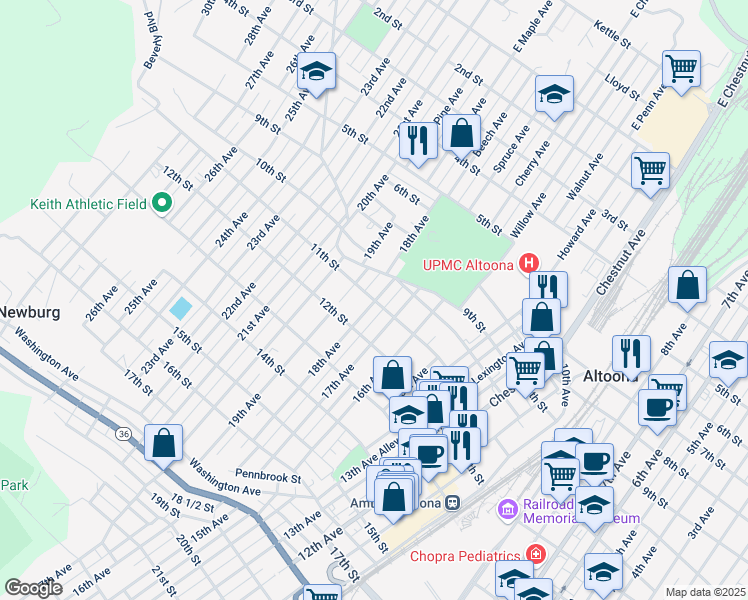748x600 pixels.
Task: Select the restaurant marker near Pine Ave
Action: [418, 143]
